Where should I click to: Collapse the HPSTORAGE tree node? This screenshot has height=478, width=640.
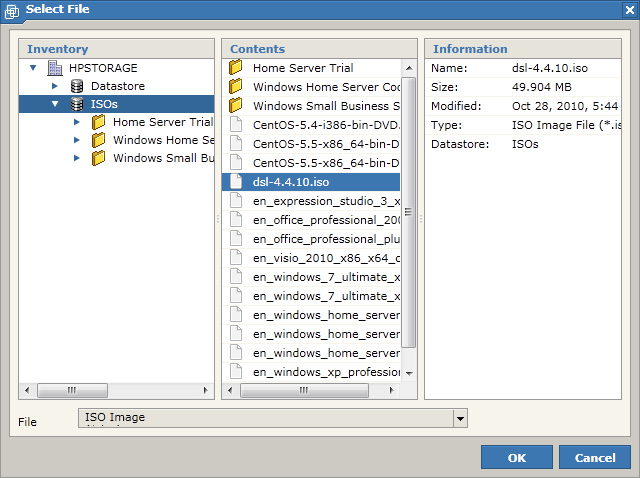pyautogui.click(x=33, y=68)
